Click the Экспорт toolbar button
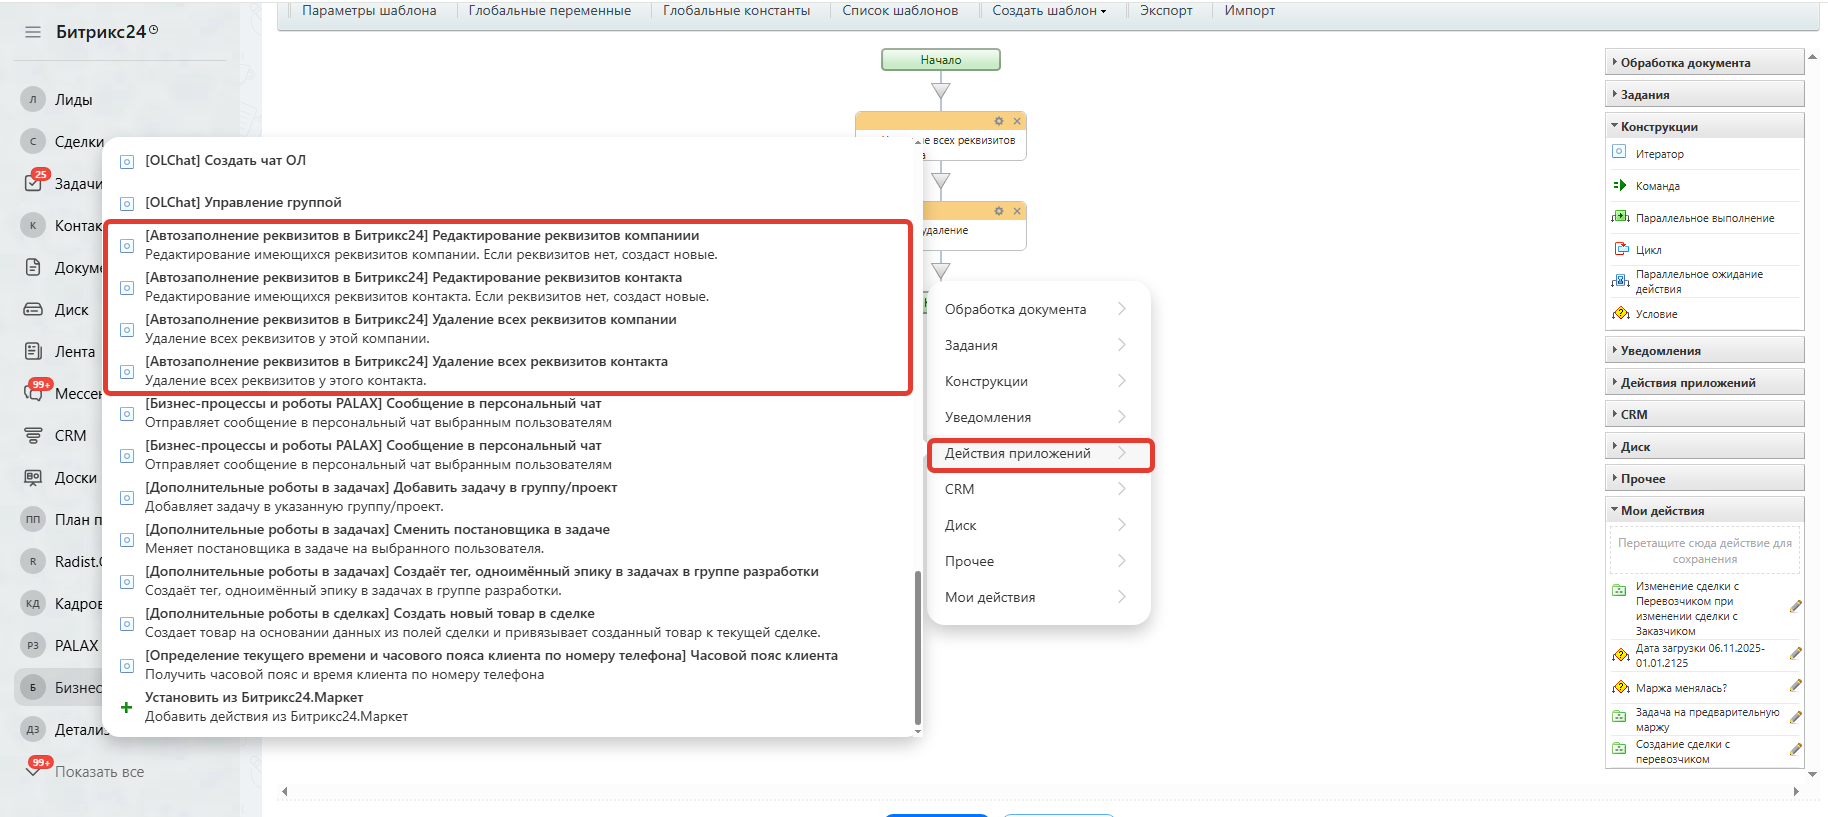This screenshot has height=817, width=1828. point(1166,11)
